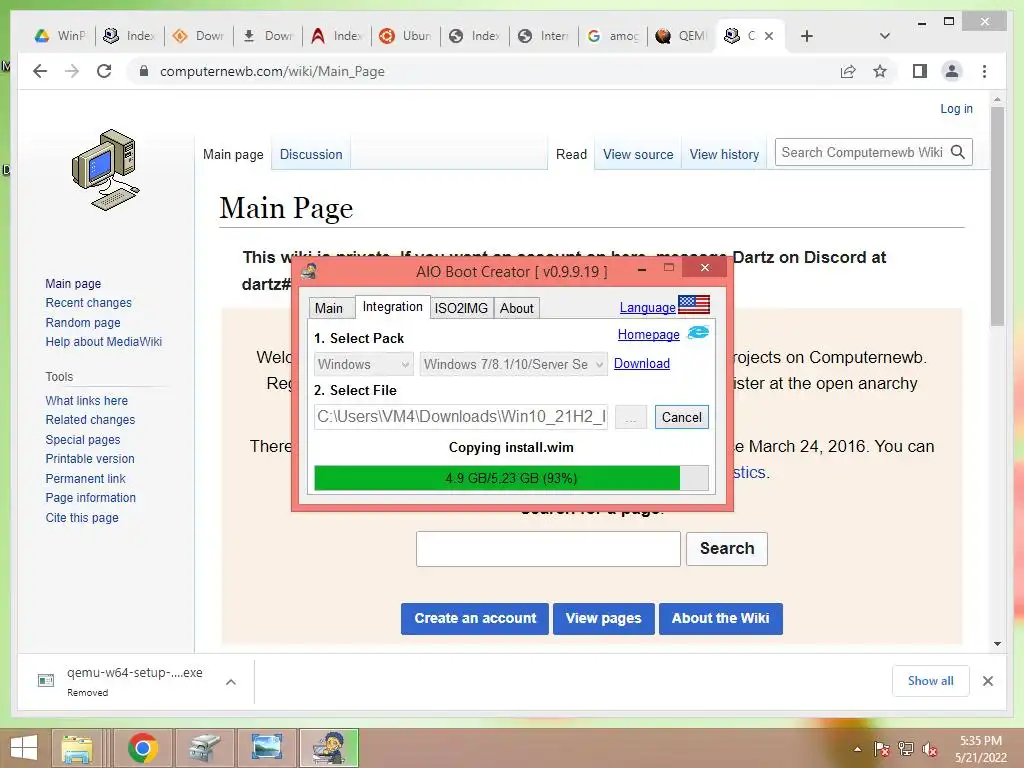Show hidden tray icons arrow
This screenshot has height=768, width=1024.
tap(857, 749)
